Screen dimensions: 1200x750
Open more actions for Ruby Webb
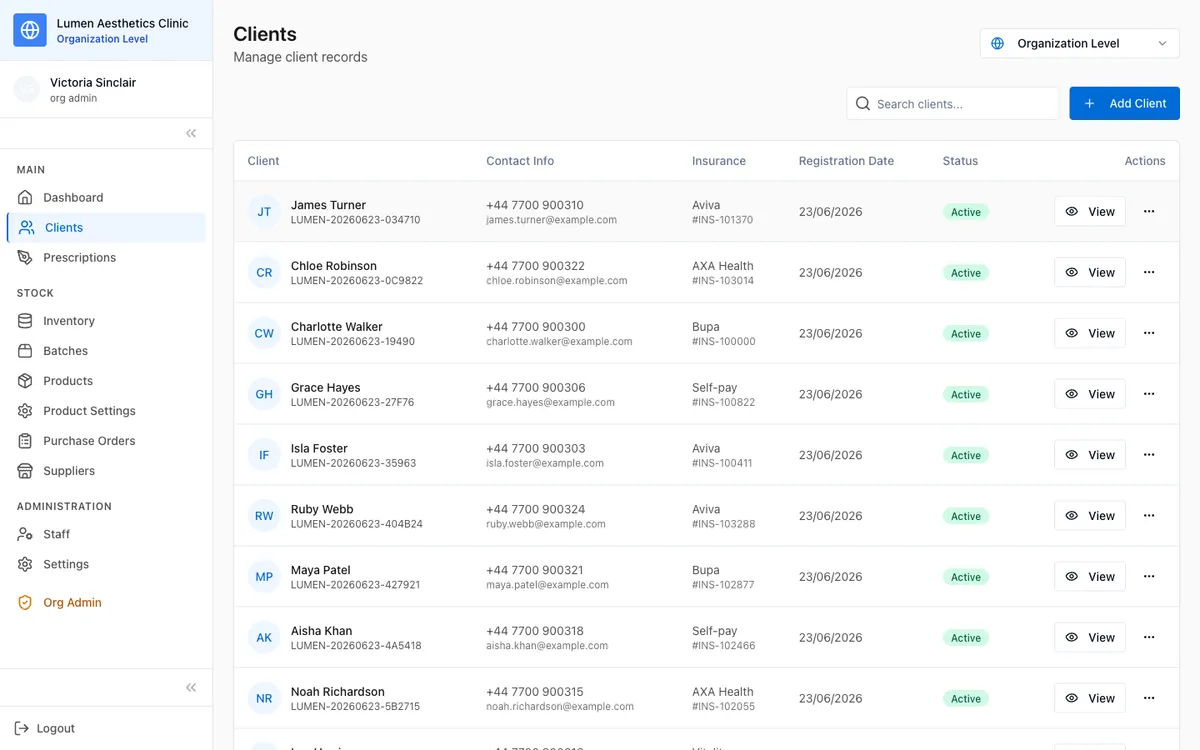(x=1149, y=516)
